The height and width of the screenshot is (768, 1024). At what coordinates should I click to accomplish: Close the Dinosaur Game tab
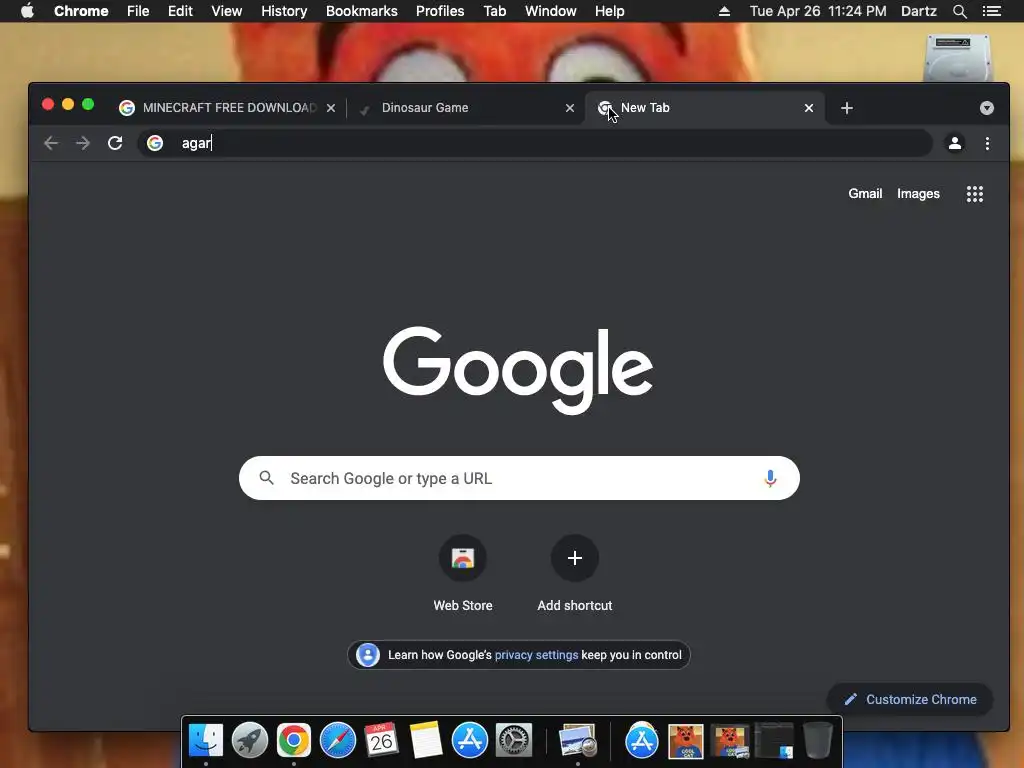point(570,108)
